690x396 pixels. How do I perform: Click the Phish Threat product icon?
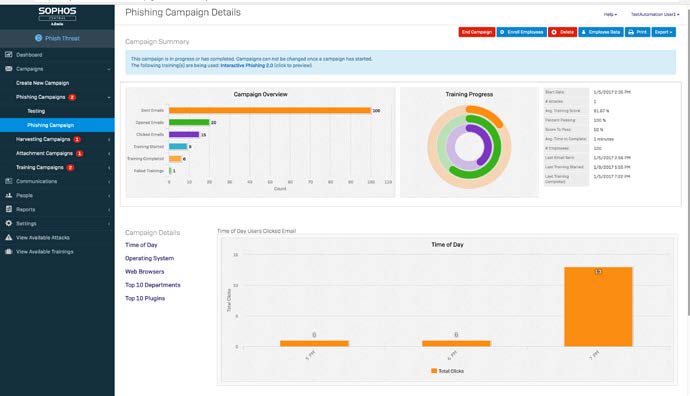point(39,38)
